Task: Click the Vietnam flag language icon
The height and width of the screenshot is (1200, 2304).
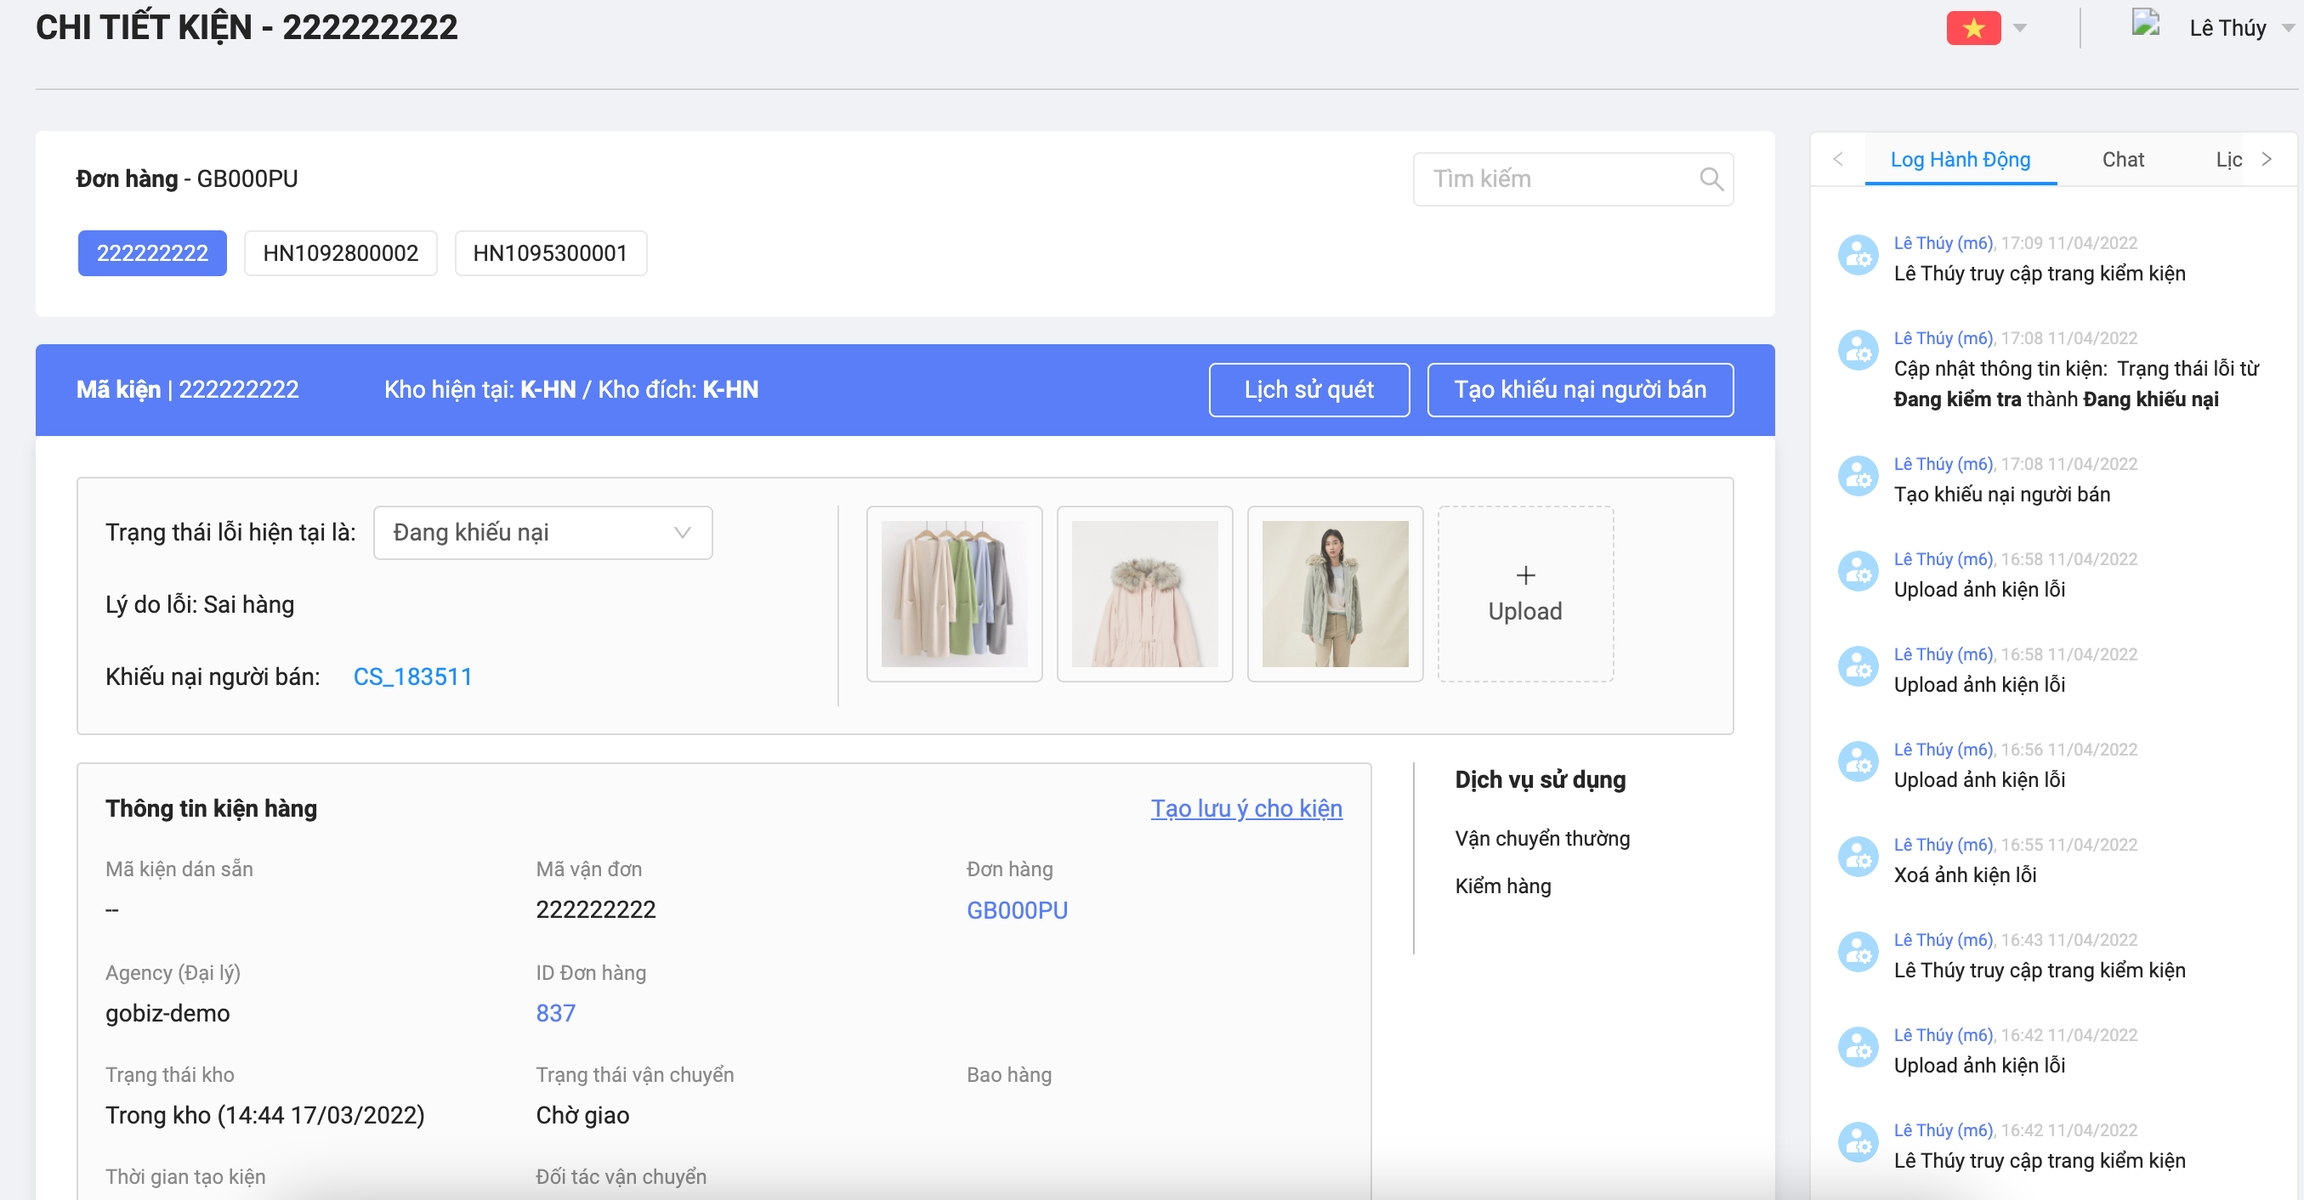Action: (1973, 28)
